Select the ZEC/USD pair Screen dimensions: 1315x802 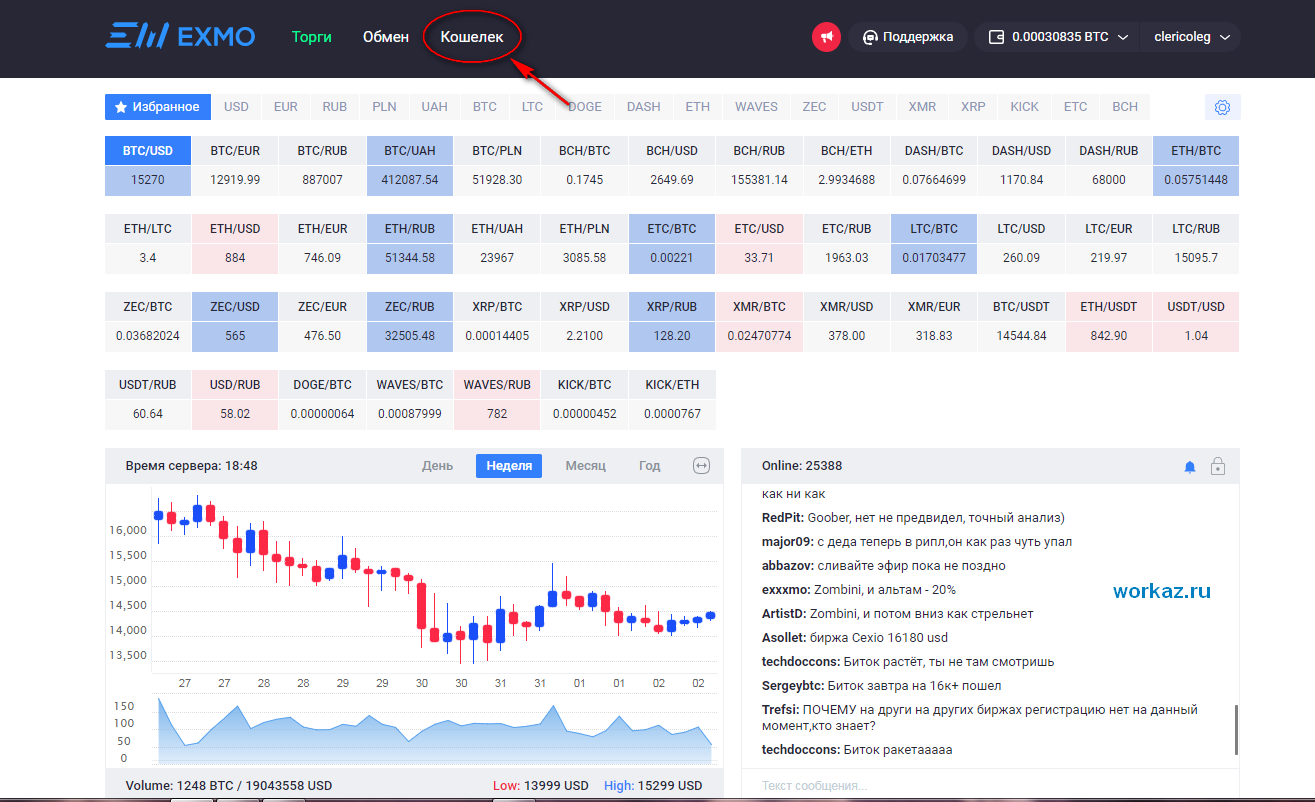click(x=235, y=322)
